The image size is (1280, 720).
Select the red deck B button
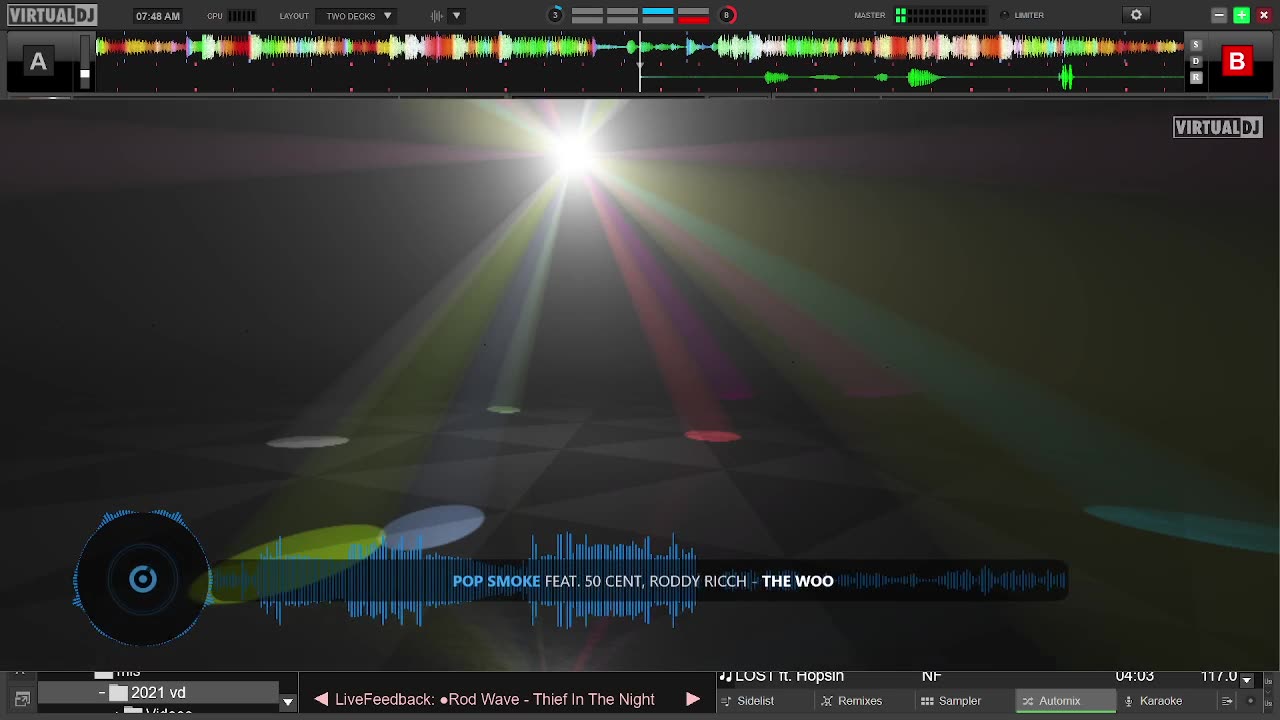click(x=1237, y=62)
